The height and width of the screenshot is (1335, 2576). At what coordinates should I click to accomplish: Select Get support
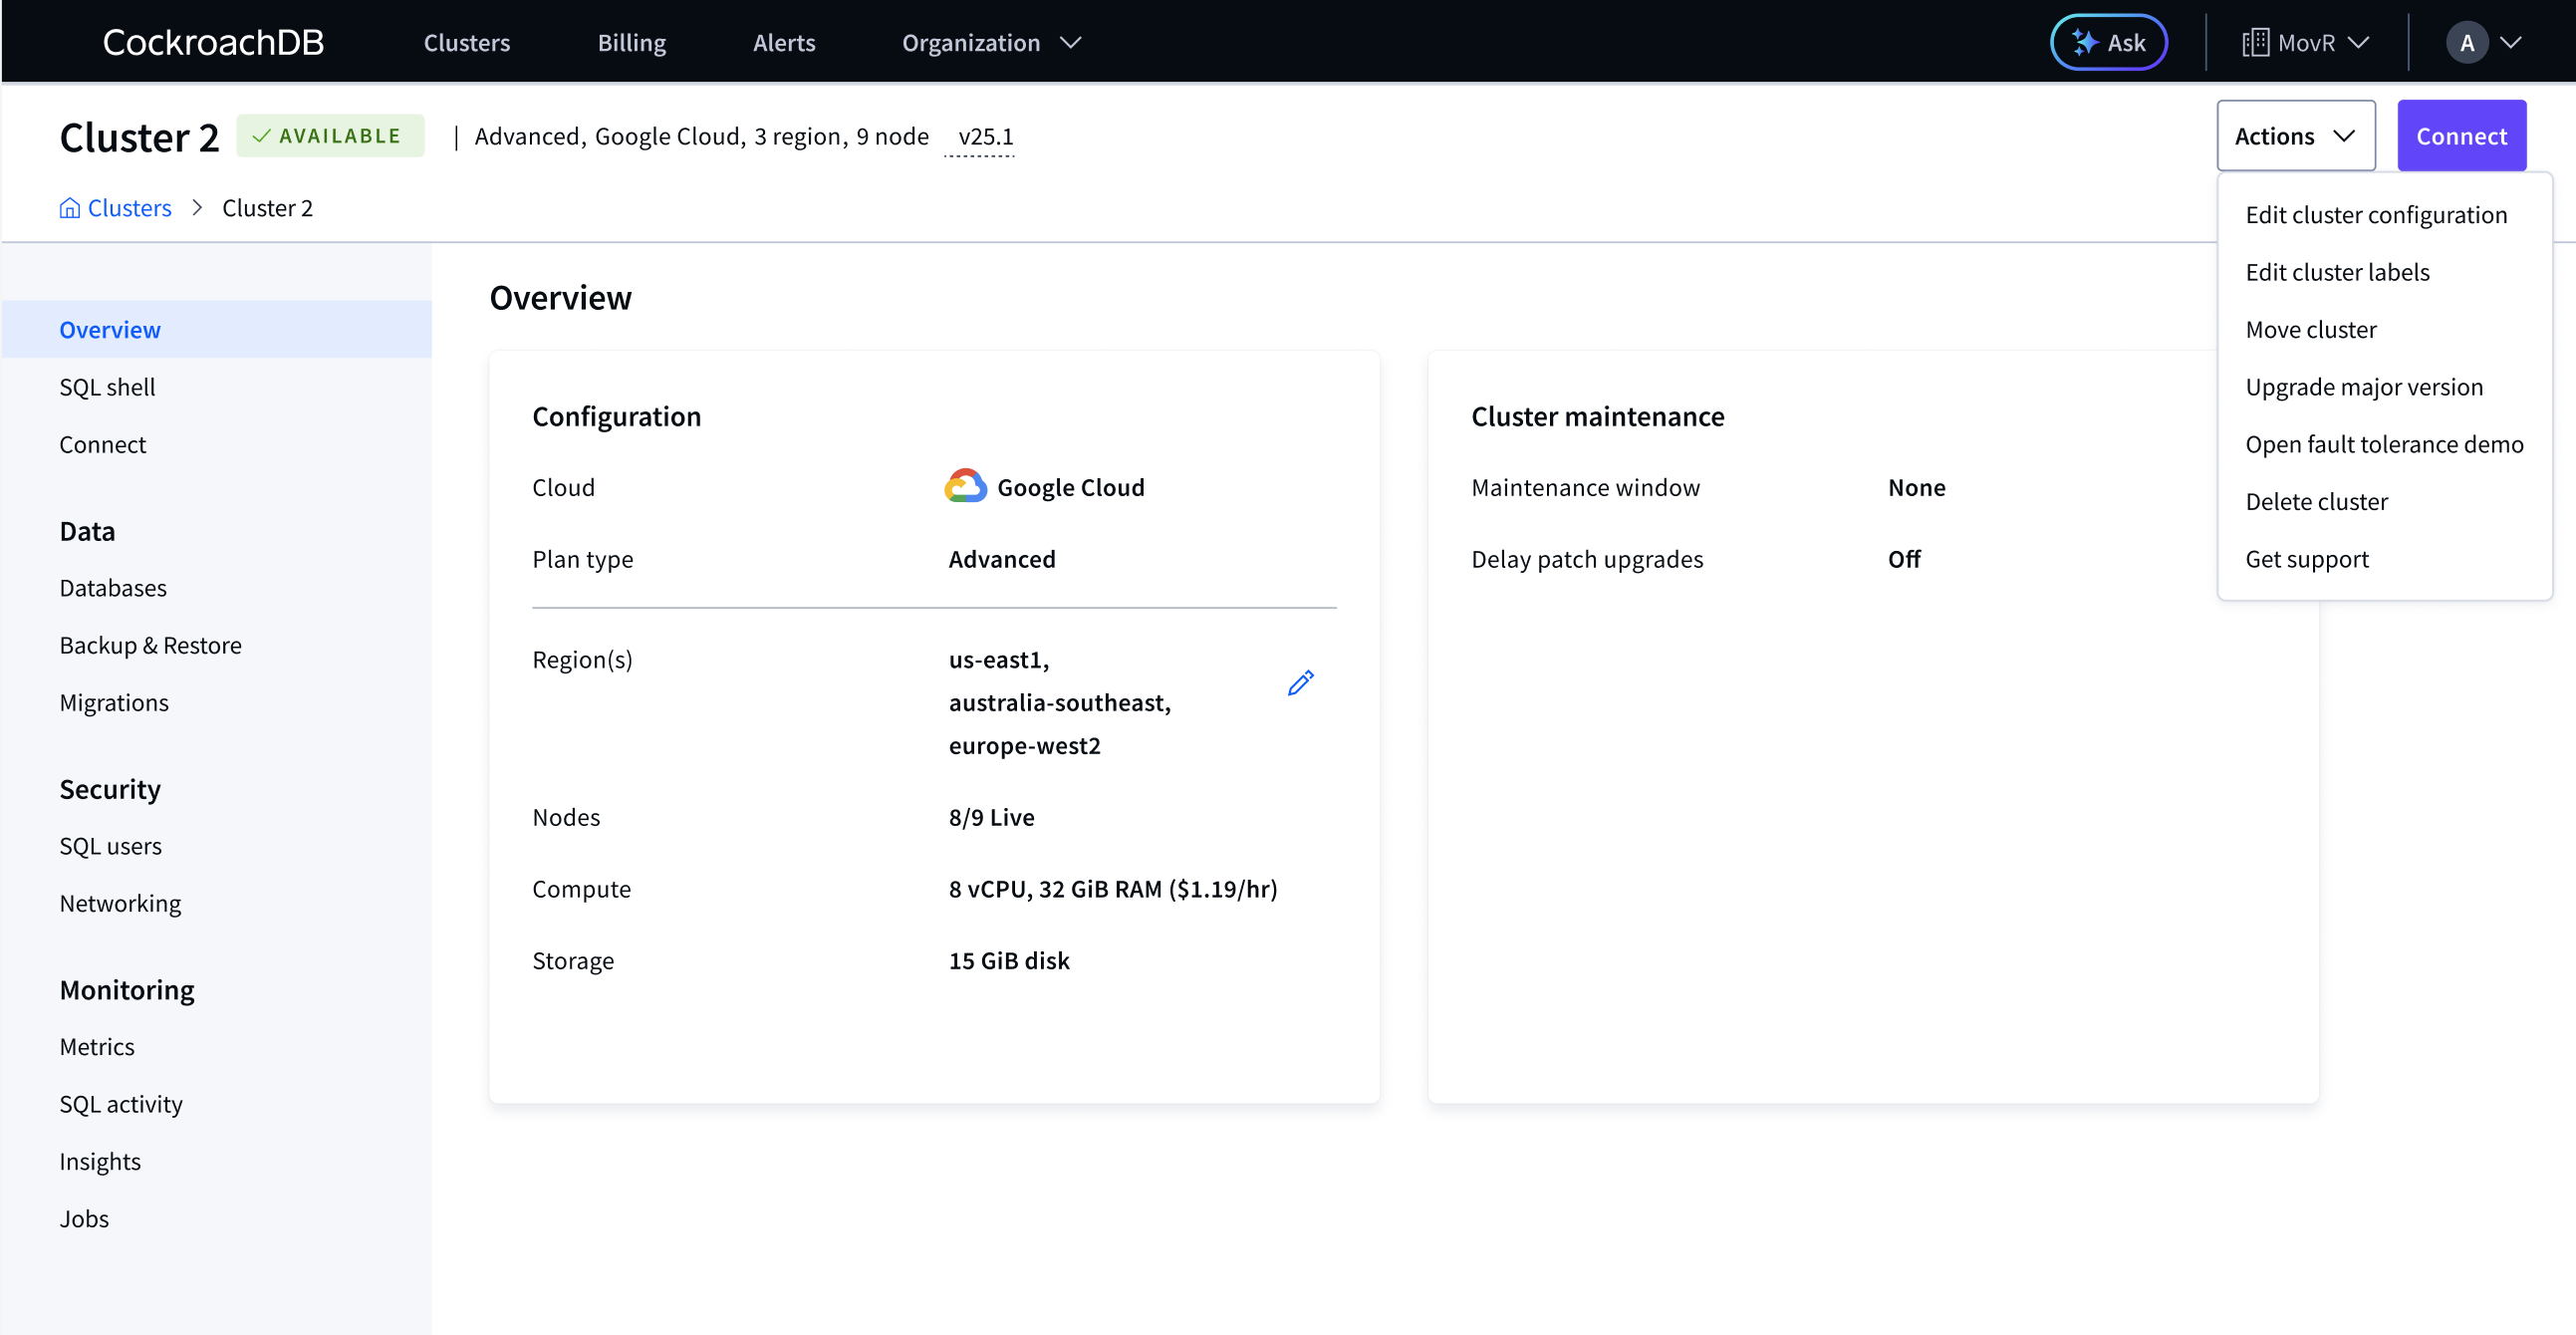coord(2307,559)
